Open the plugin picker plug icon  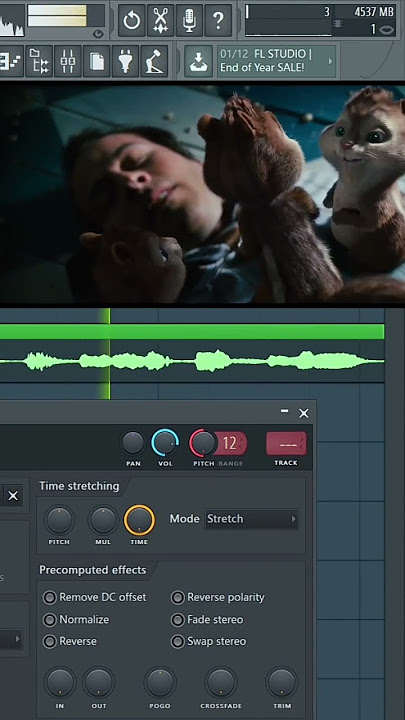[x=125, y=61]
